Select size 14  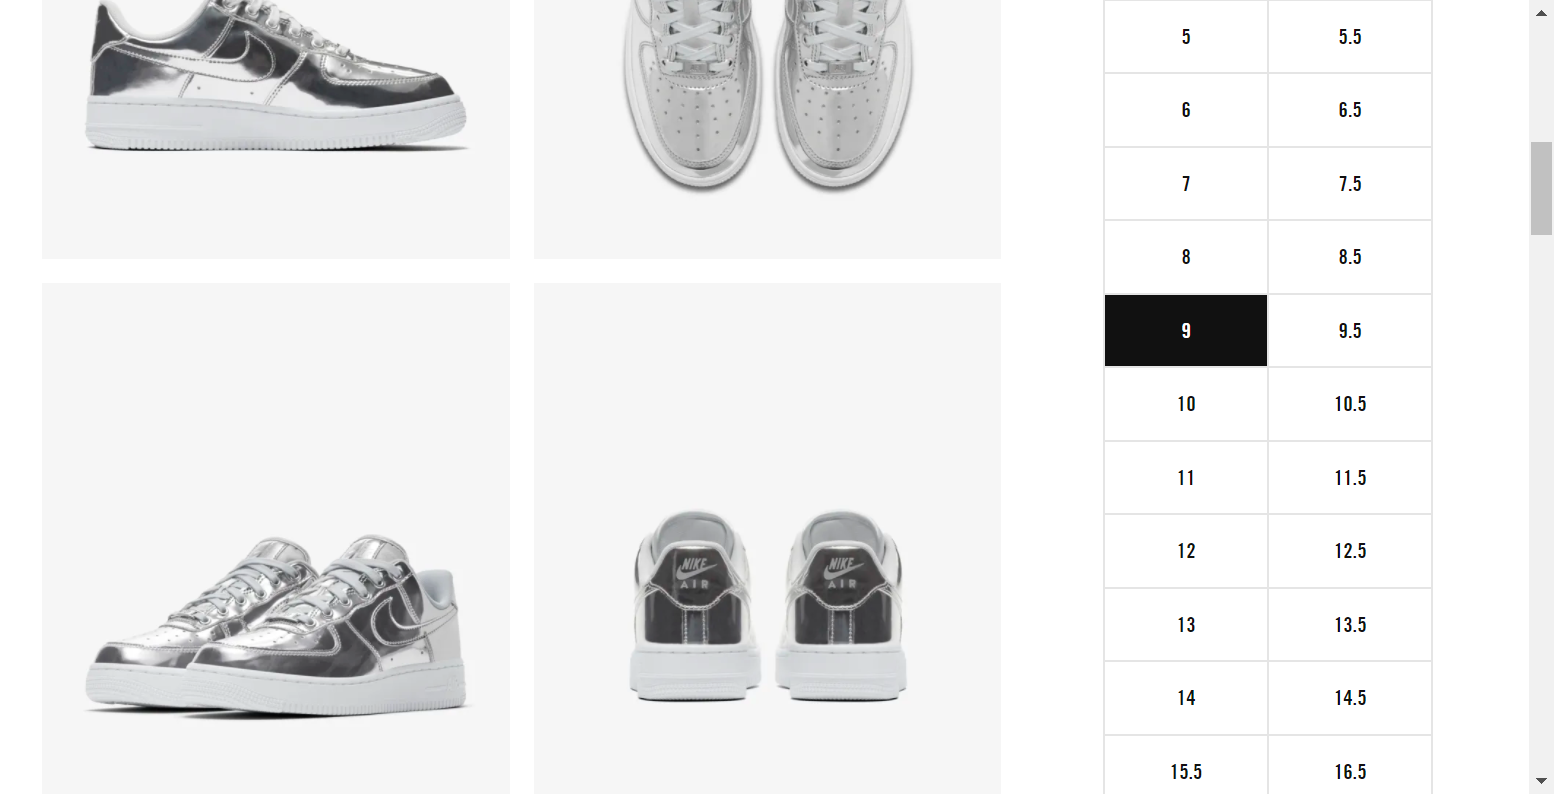tap(1186, 698)
